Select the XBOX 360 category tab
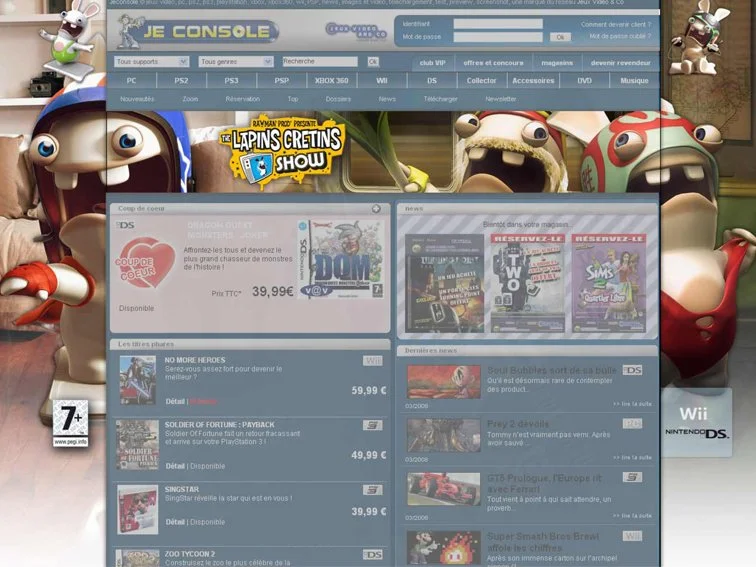The width and height of the screenshot is (756, 567). 332,81
